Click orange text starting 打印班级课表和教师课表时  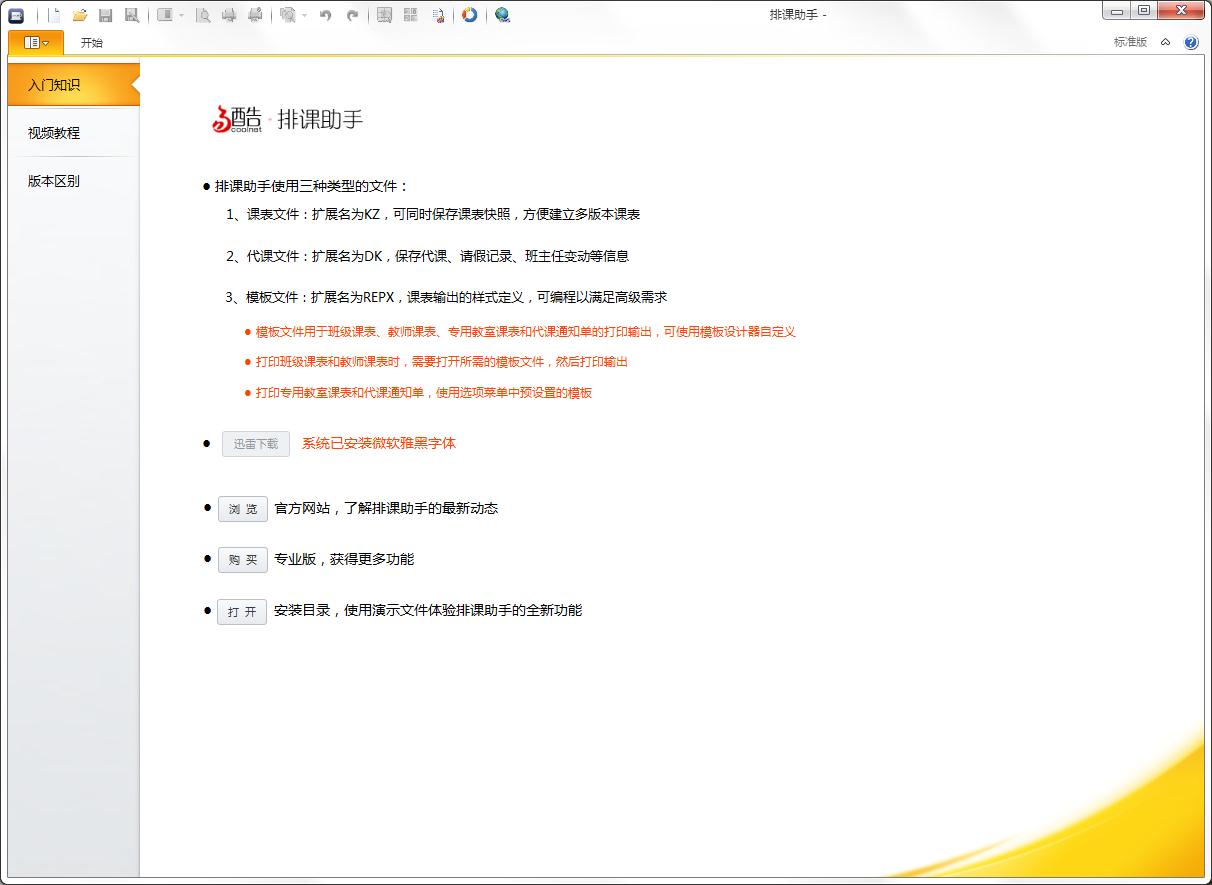click(x=442, y=362)
